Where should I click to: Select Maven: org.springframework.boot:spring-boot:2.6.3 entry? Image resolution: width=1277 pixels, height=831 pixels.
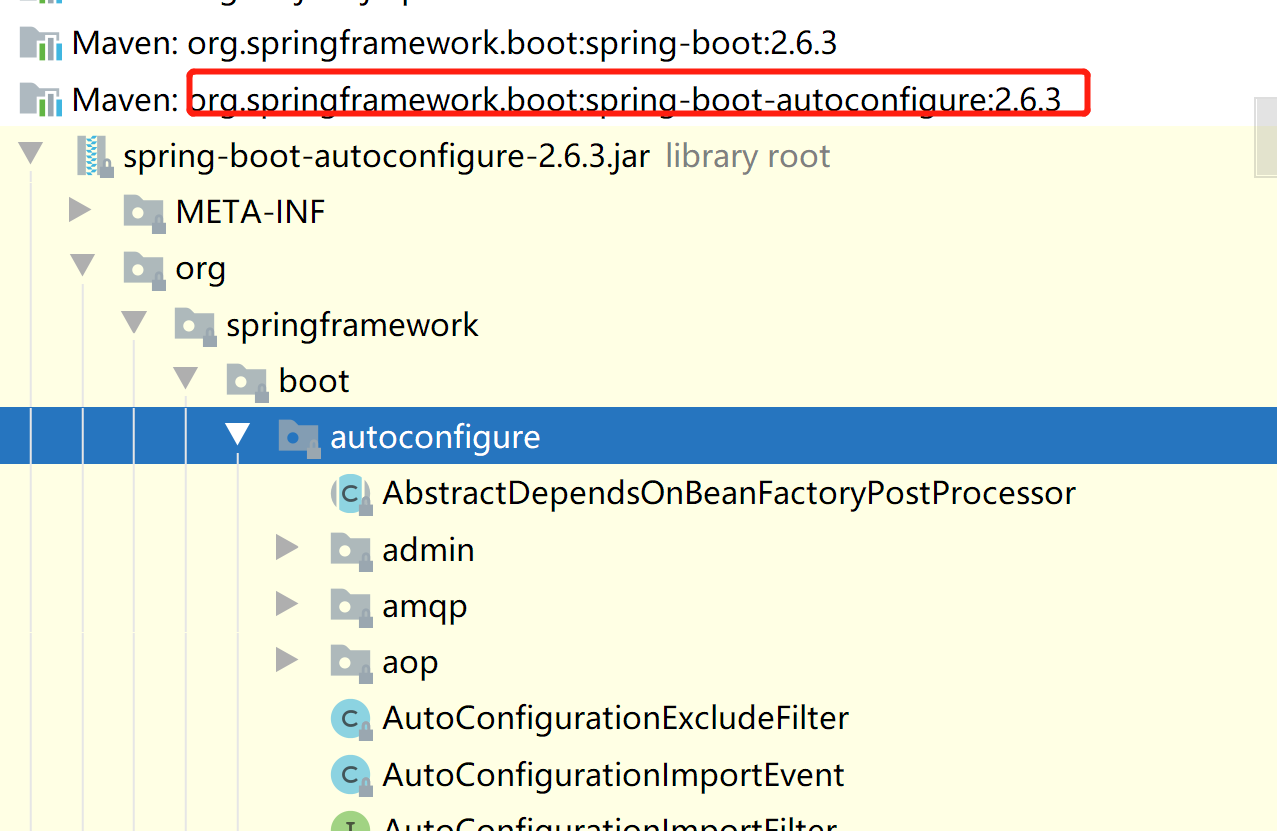pos(454,43)
